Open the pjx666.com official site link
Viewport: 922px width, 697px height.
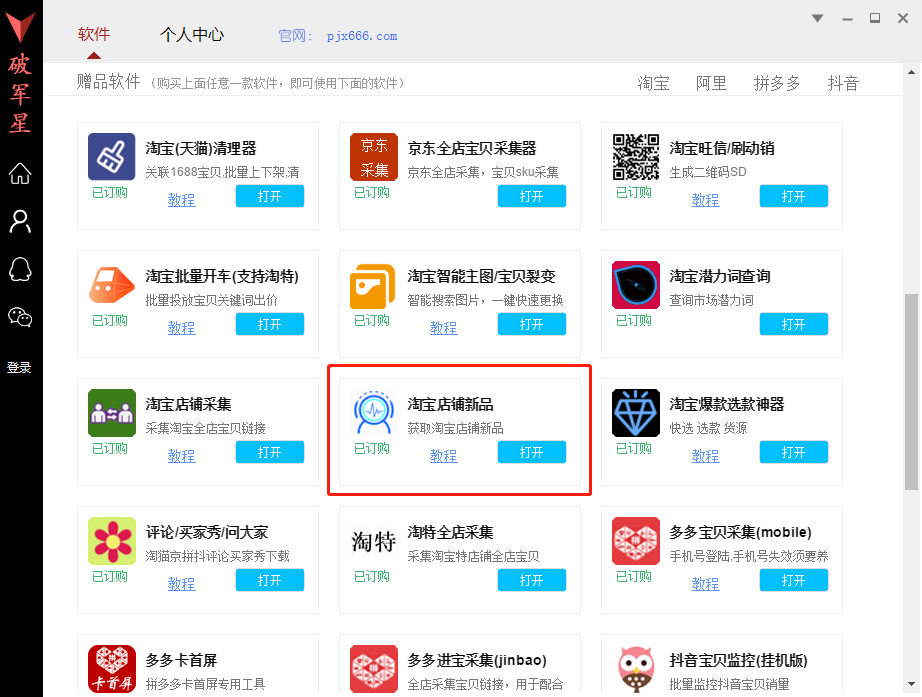pyautogui.click(x=362, y=36)
